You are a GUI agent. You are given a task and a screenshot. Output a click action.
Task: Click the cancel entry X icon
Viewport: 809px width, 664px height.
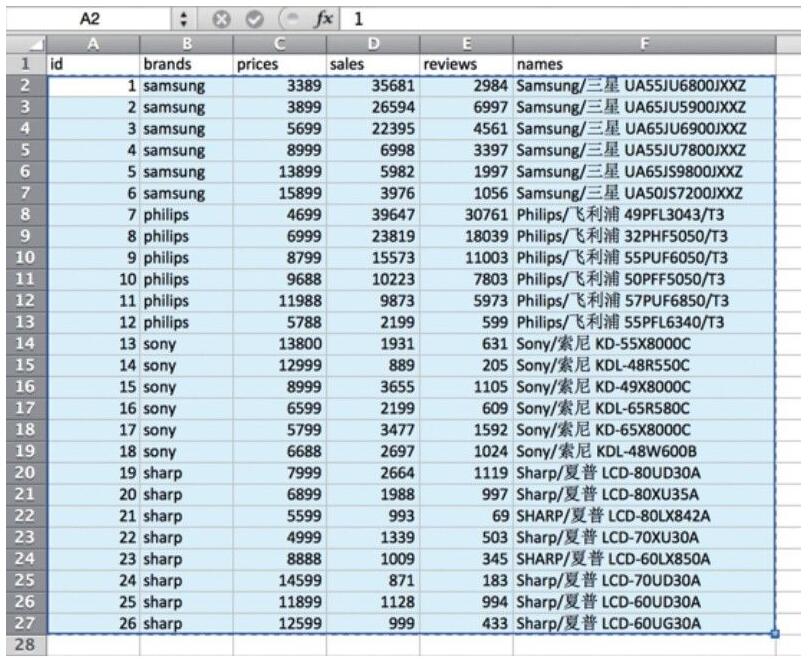pyautogui.click(x=221, y=20)
